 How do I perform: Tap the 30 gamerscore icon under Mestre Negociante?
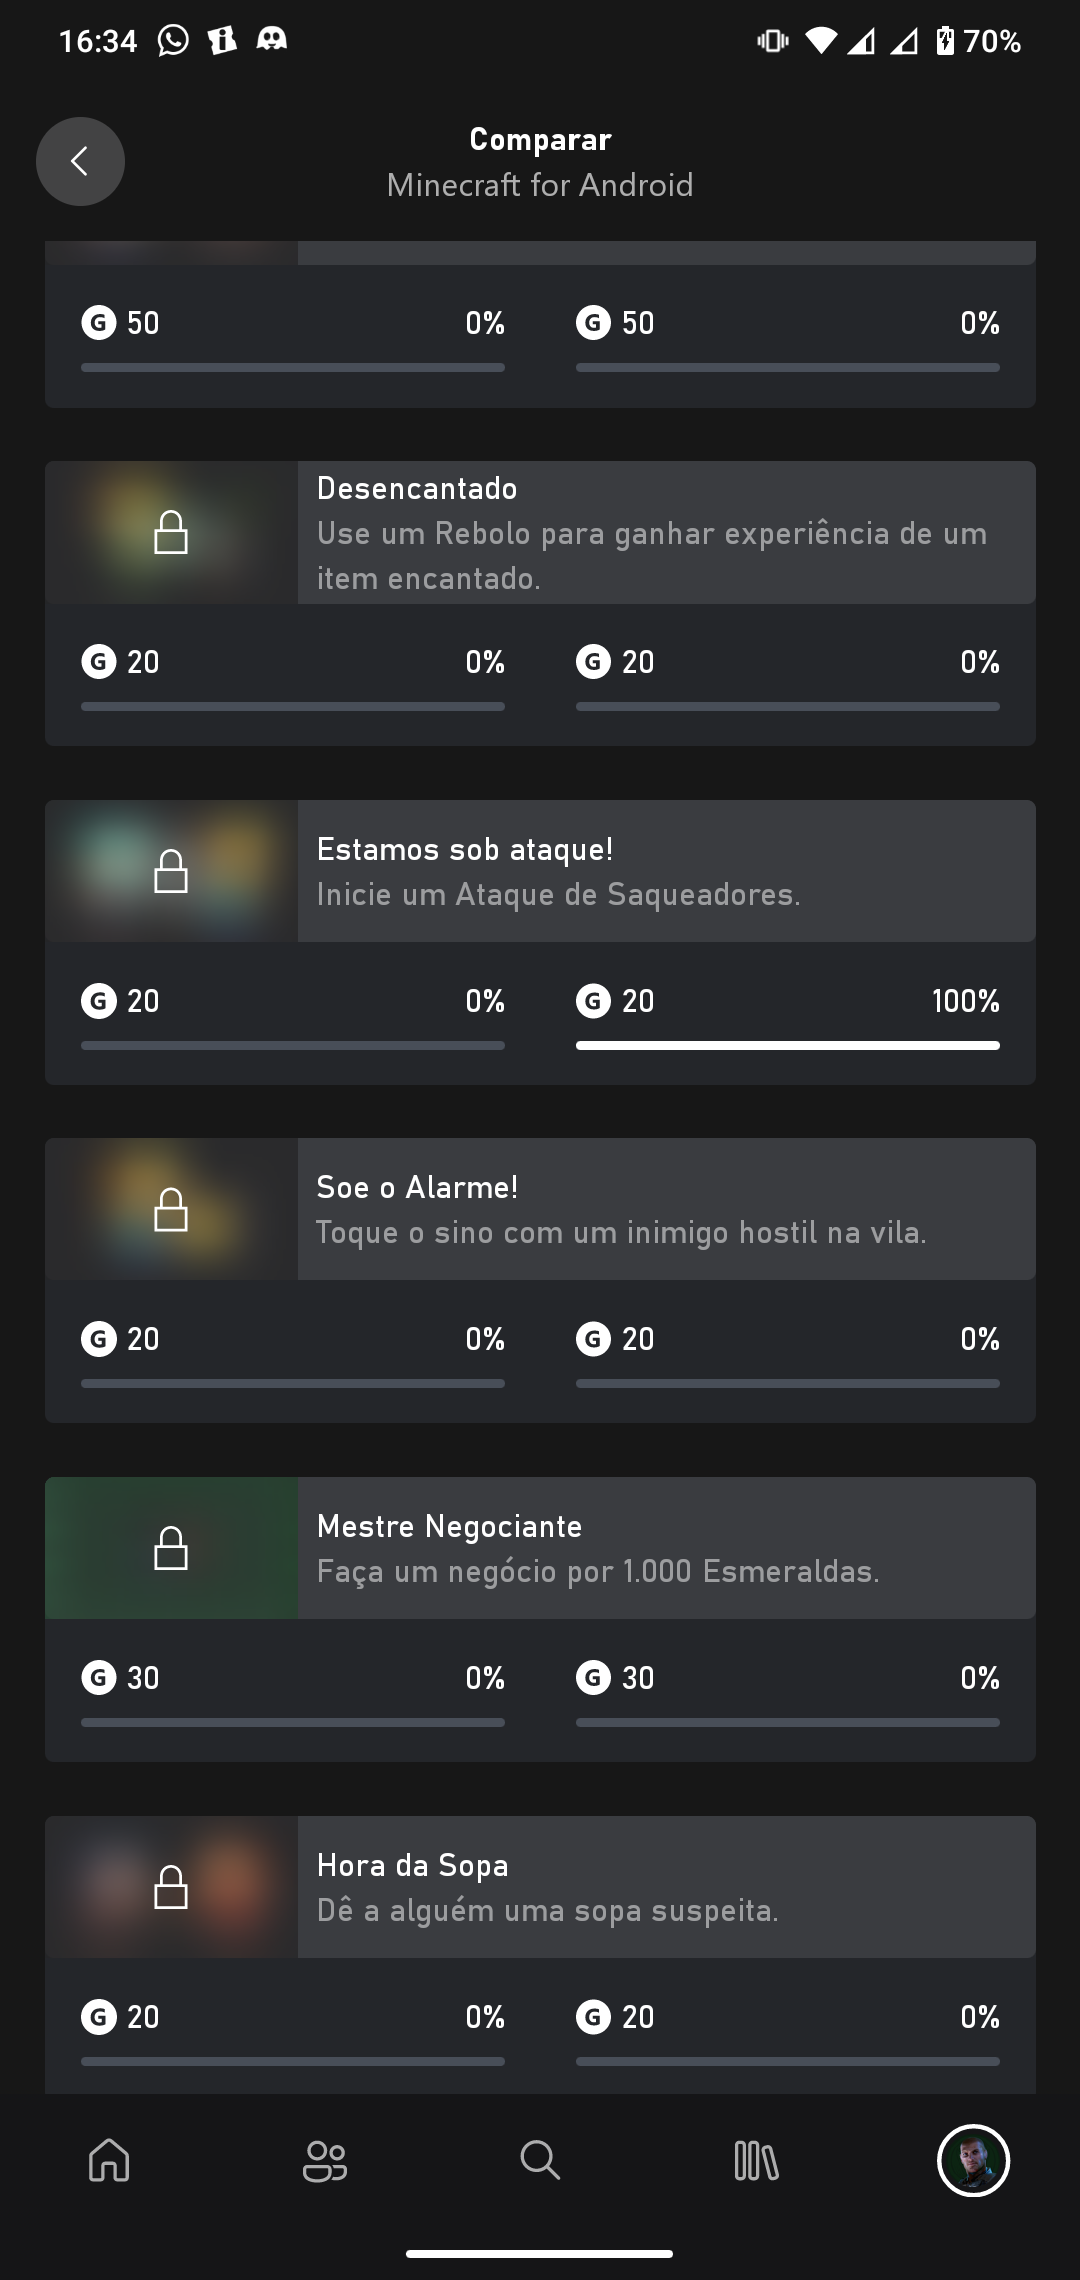coord(98,1677)
